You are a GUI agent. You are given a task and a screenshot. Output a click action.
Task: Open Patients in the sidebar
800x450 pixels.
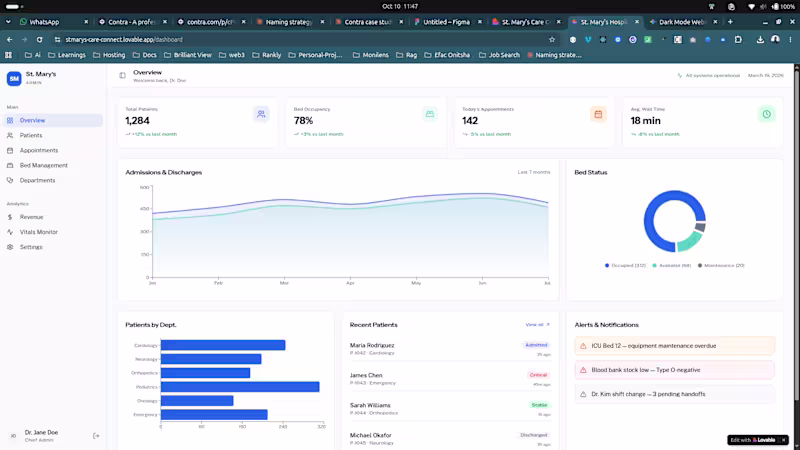[x=53, y=135]
